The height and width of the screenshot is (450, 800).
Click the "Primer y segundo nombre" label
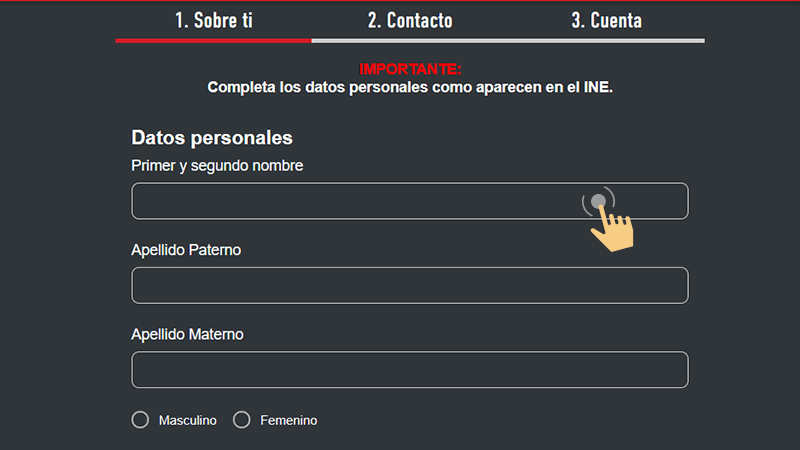pyautogui.click(x=217, y=165)
